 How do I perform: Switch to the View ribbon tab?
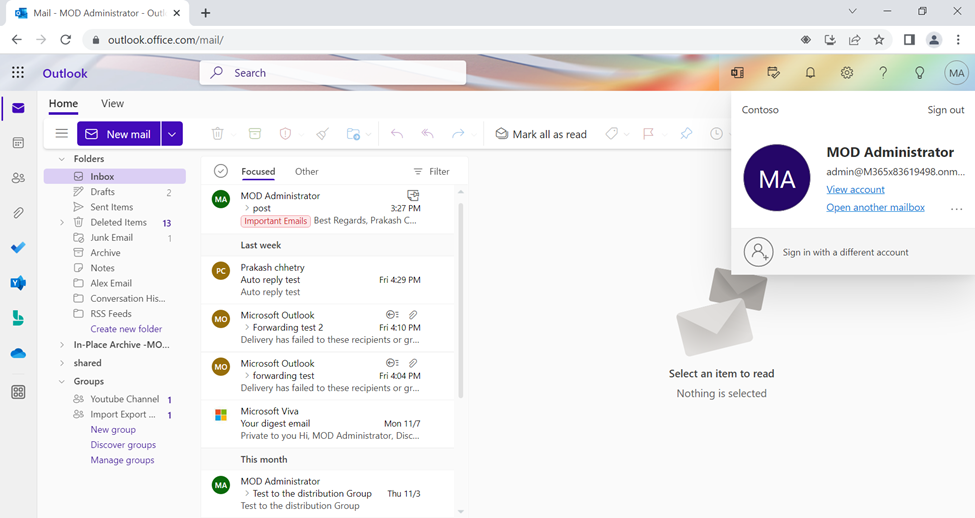coord(113,103)
